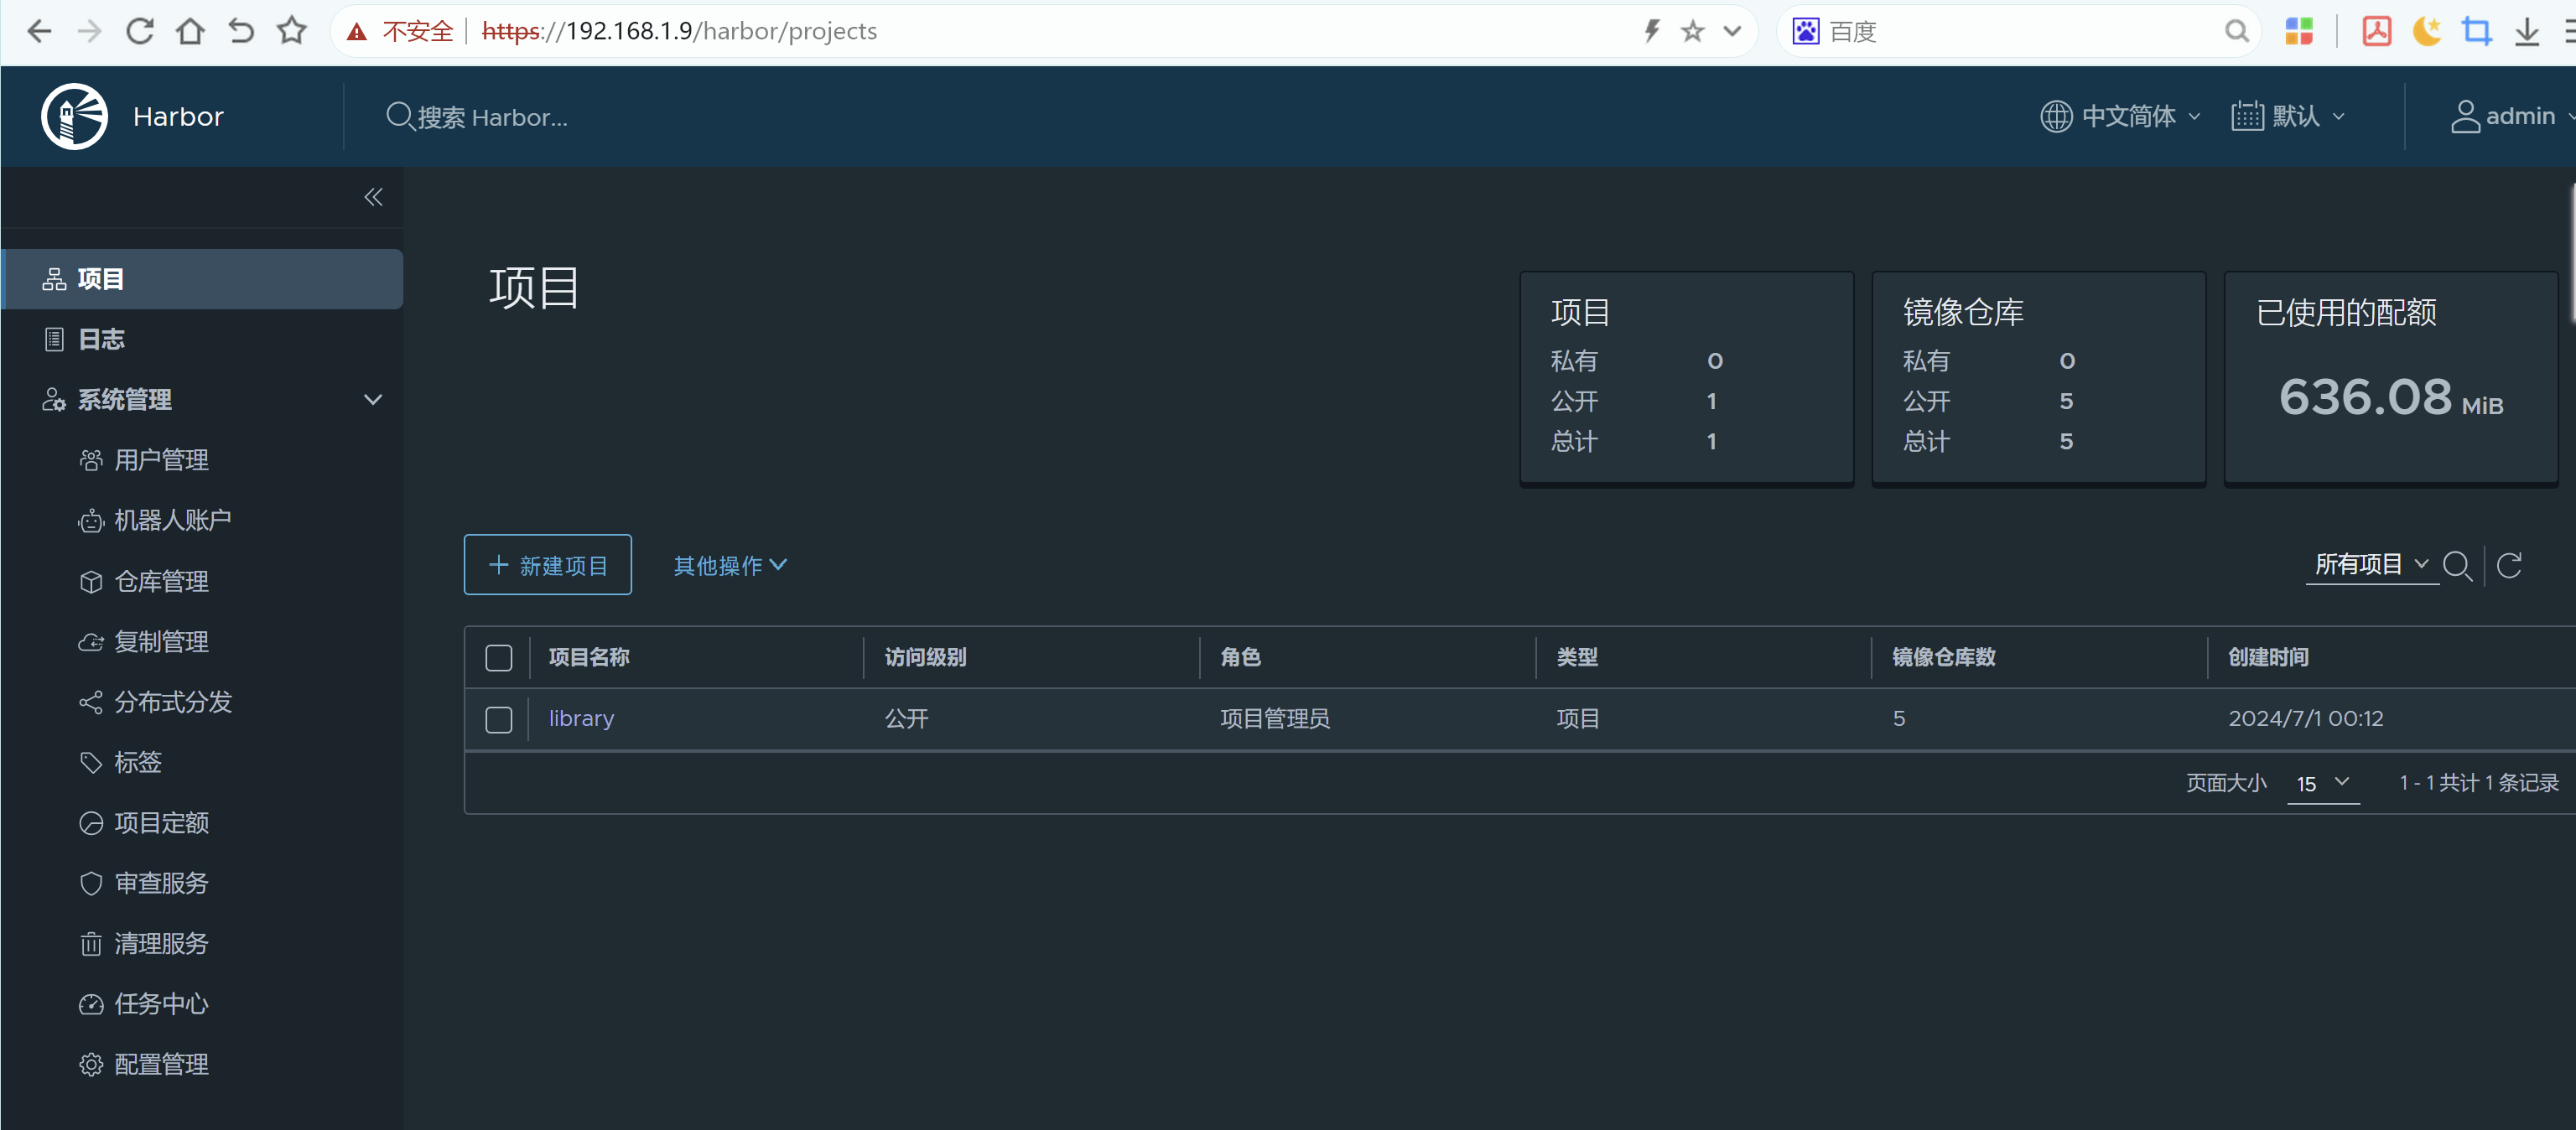Click the browser reload page icon

pos(140,31)
